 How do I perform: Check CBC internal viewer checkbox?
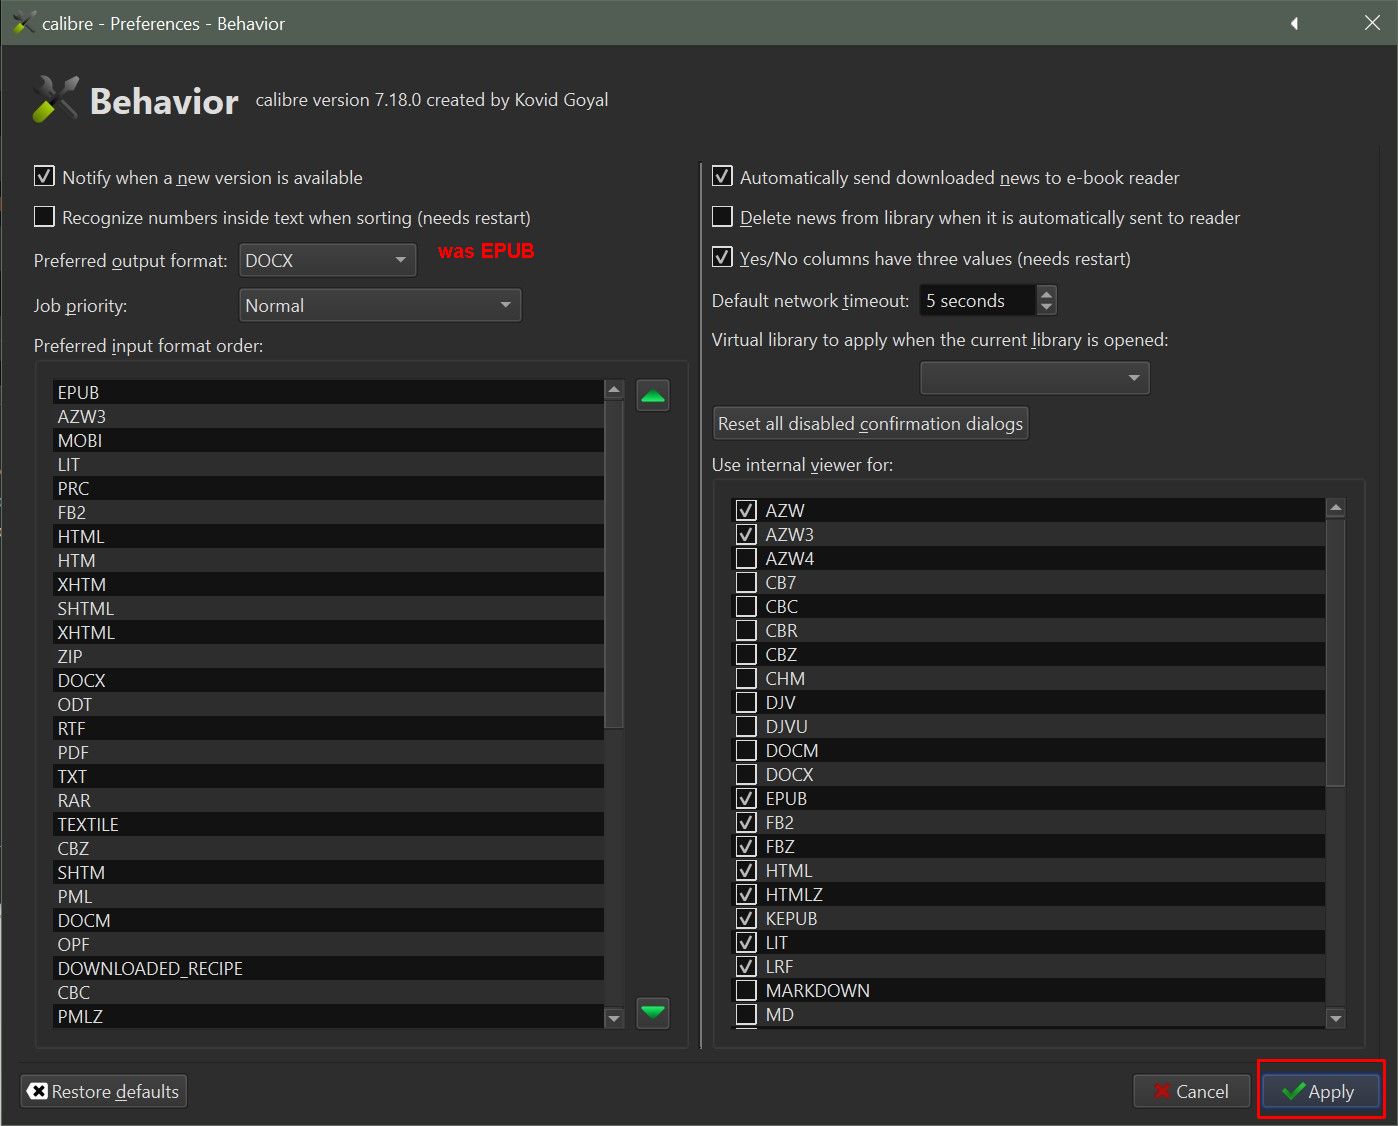[746, 606]
